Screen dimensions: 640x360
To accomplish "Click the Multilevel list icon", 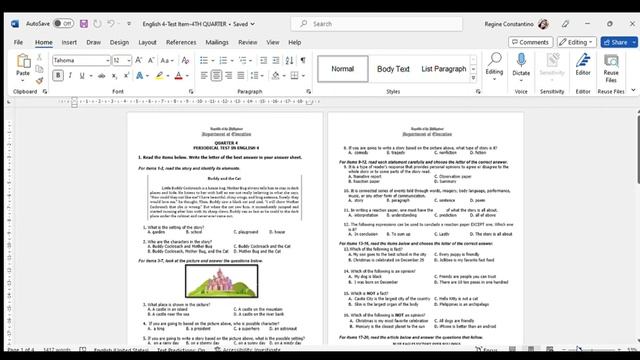I will [x=243, y=60].
